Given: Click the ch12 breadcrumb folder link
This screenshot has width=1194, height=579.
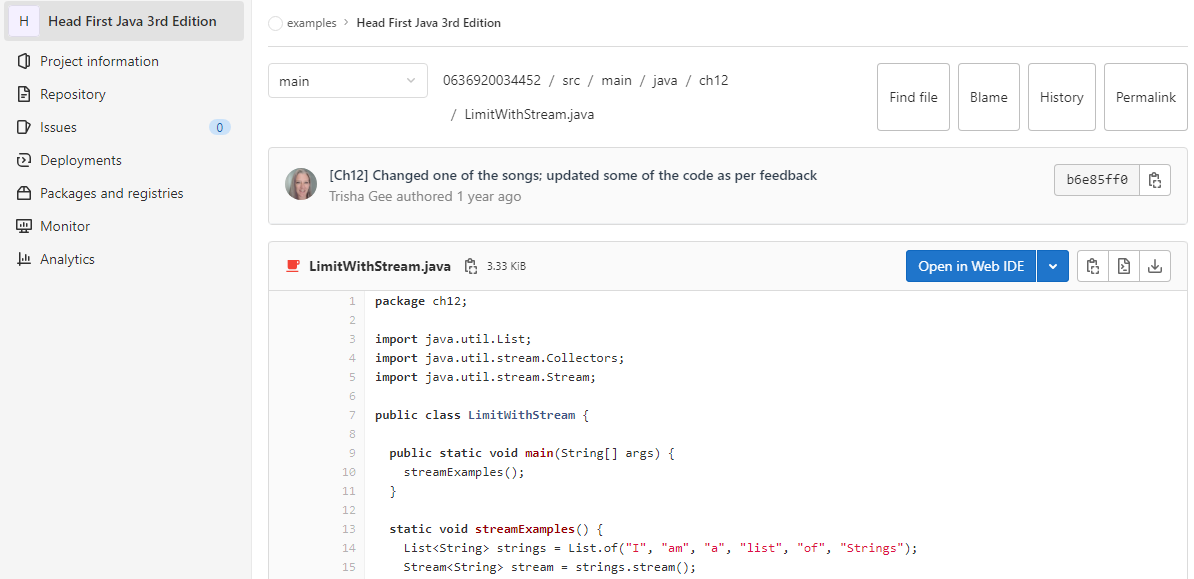Looking at the screenshot, I should tap(714, 80).
